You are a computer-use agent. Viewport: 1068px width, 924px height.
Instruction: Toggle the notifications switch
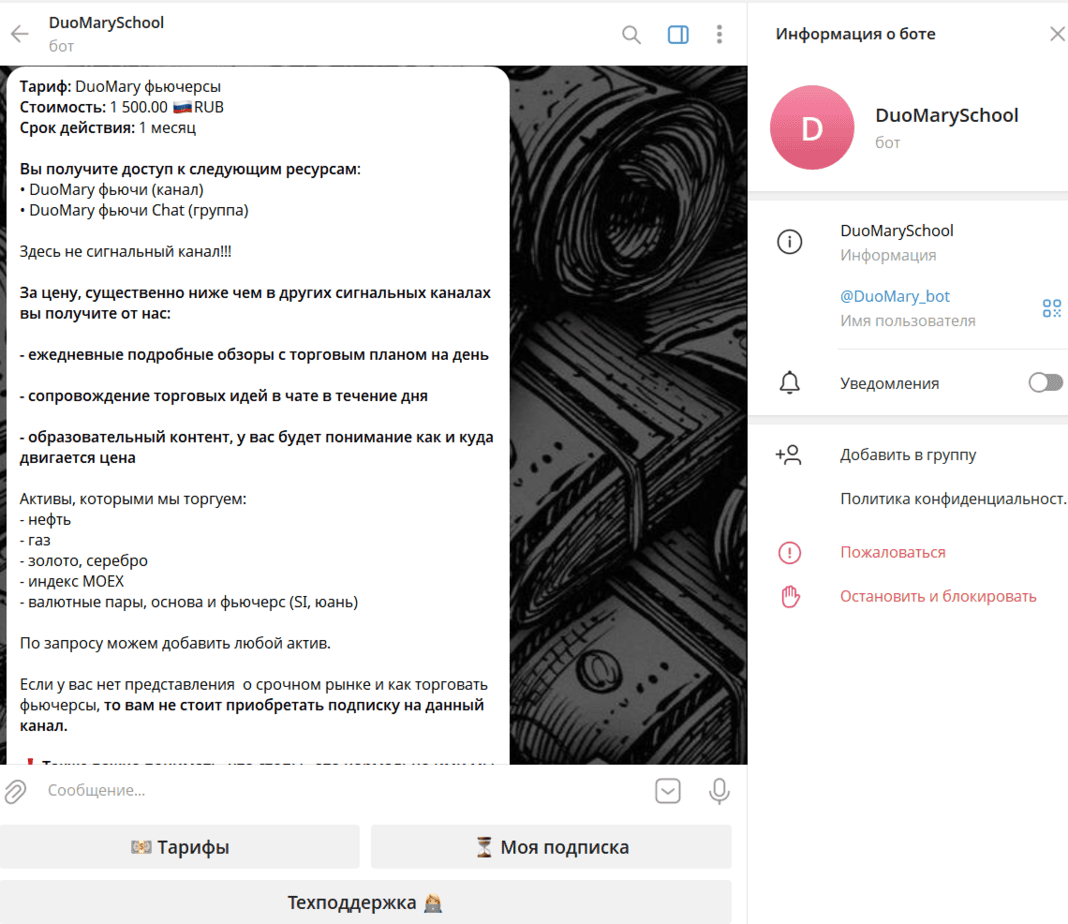(x=1045, y=383)
